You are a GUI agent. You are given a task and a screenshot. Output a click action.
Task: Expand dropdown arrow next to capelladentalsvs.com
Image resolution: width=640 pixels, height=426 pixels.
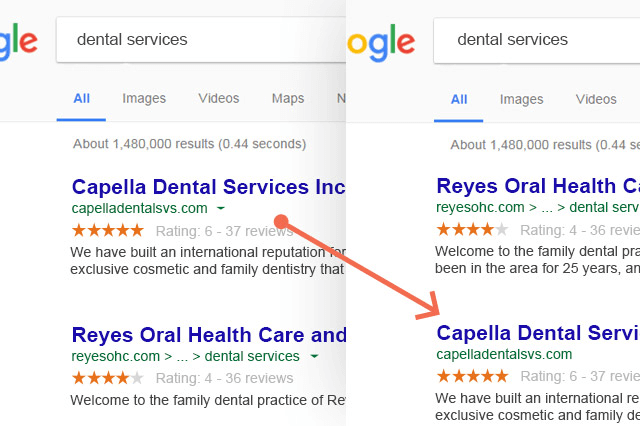(x=221, y=208)
